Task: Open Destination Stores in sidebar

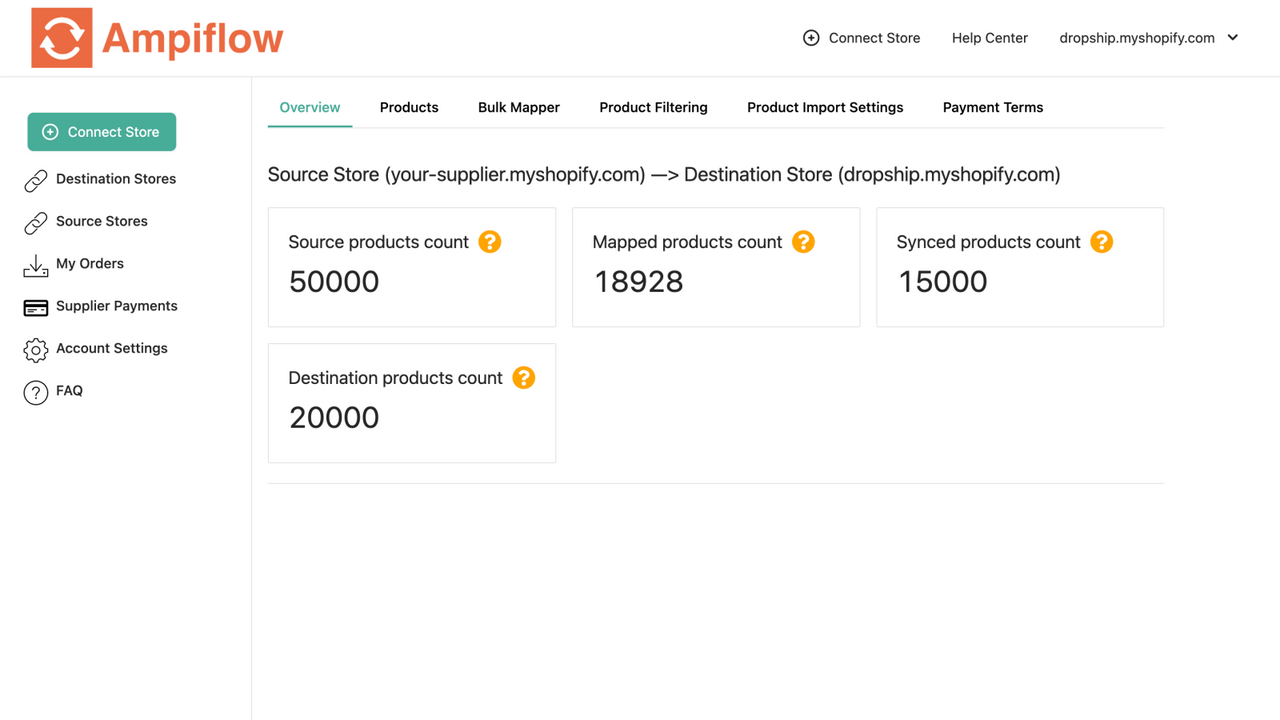Action: 116,179
